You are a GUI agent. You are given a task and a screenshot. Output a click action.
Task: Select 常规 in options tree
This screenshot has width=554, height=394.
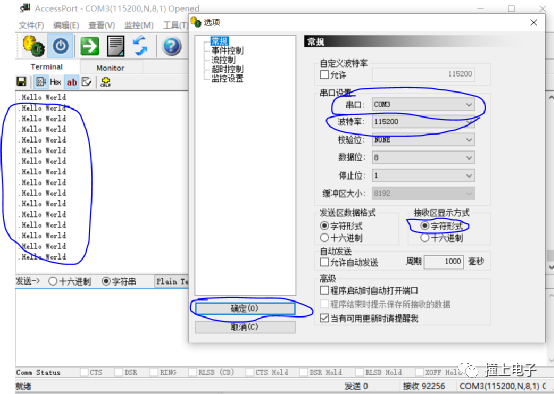pos(220,41)
